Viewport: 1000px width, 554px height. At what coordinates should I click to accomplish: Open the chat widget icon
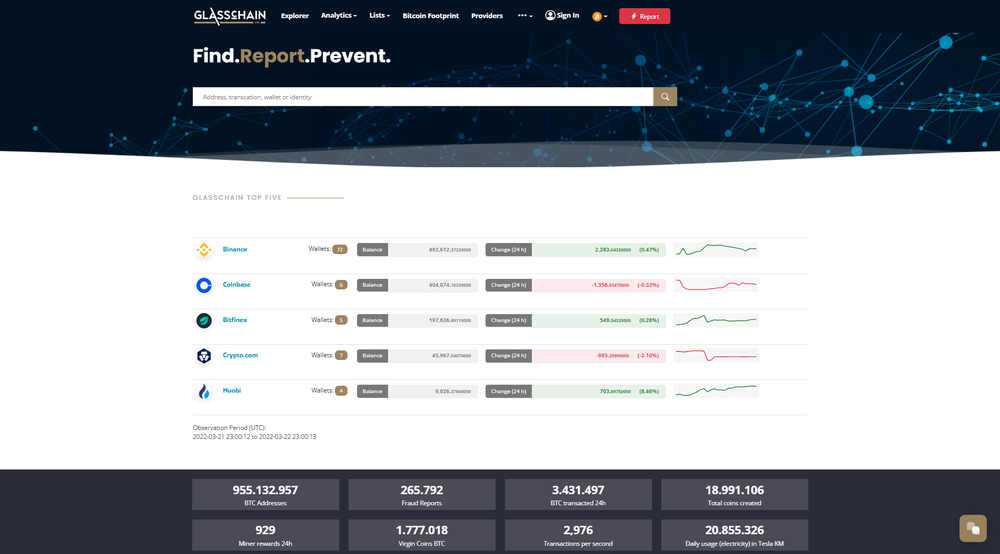click(973, 528)
